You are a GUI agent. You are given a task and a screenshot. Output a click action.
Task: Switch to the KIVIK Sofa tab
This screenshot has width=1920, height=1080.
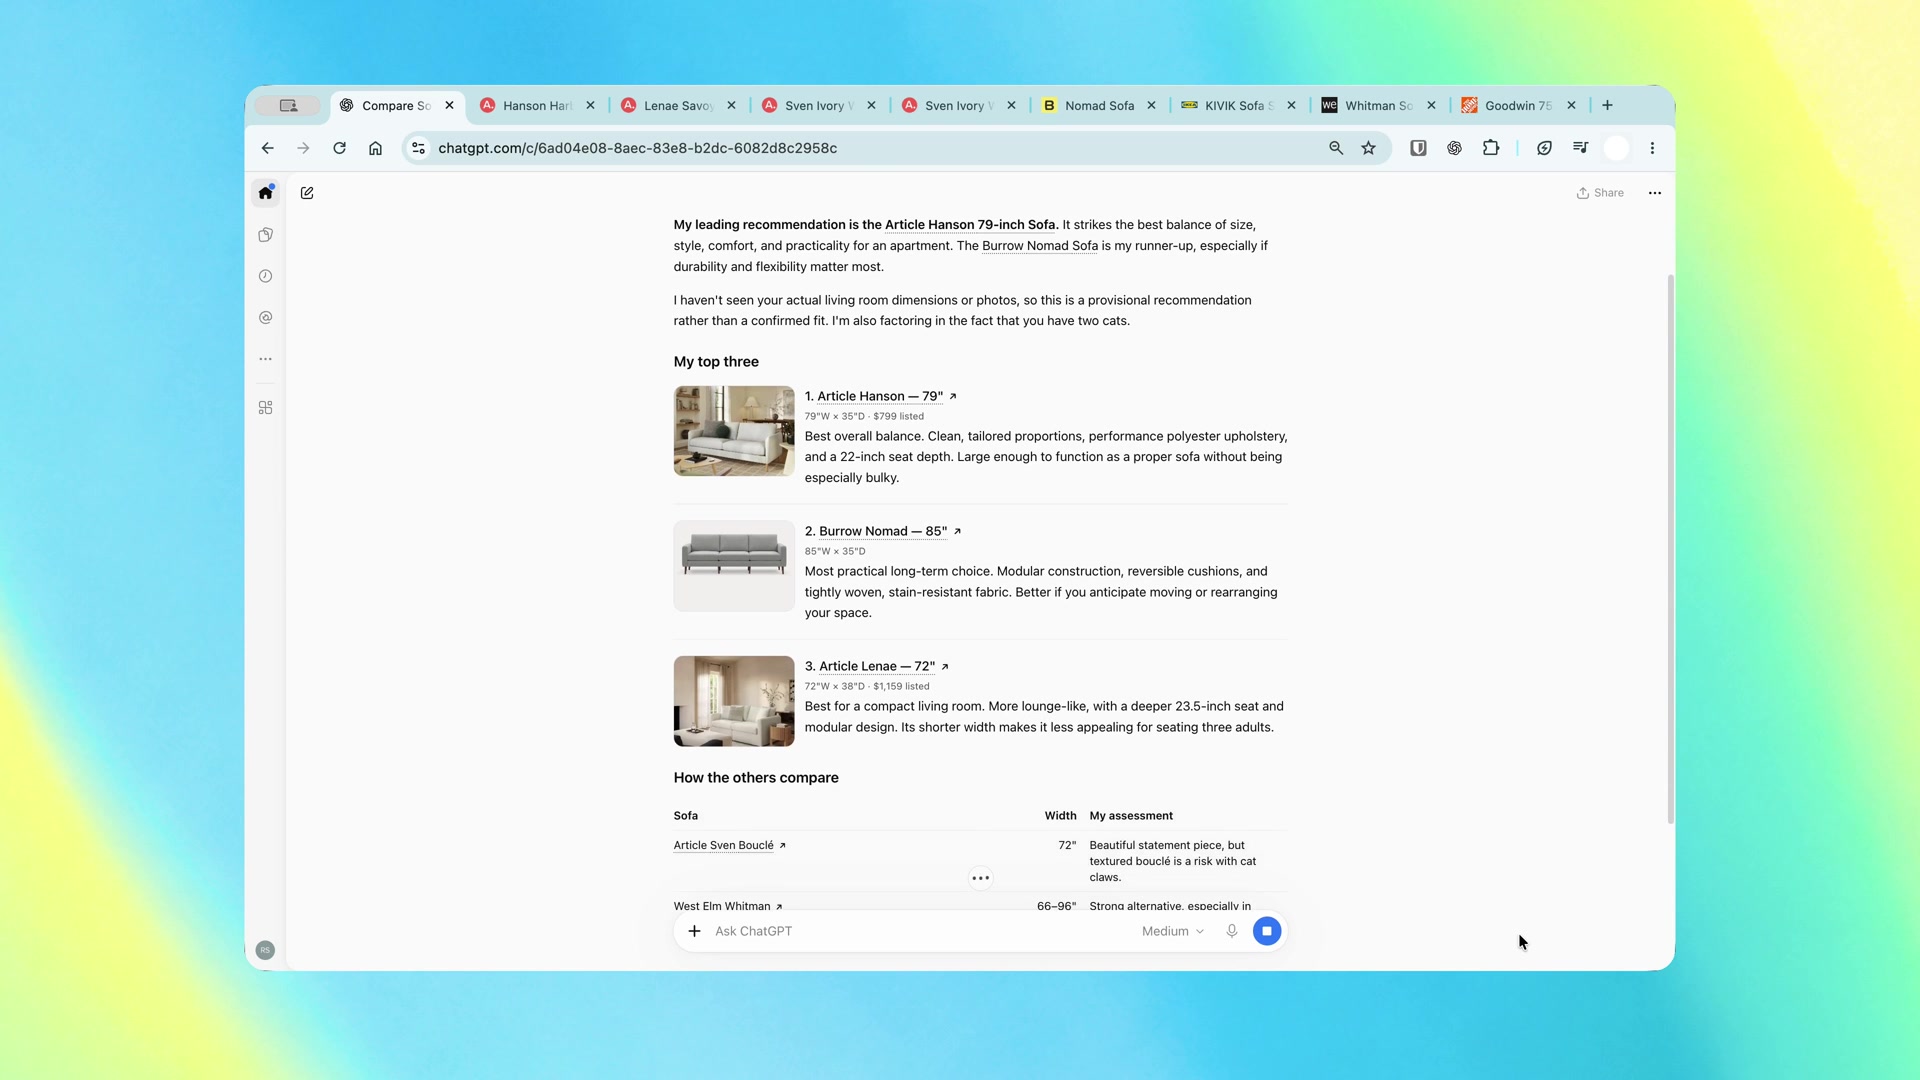pos(1238,105)
